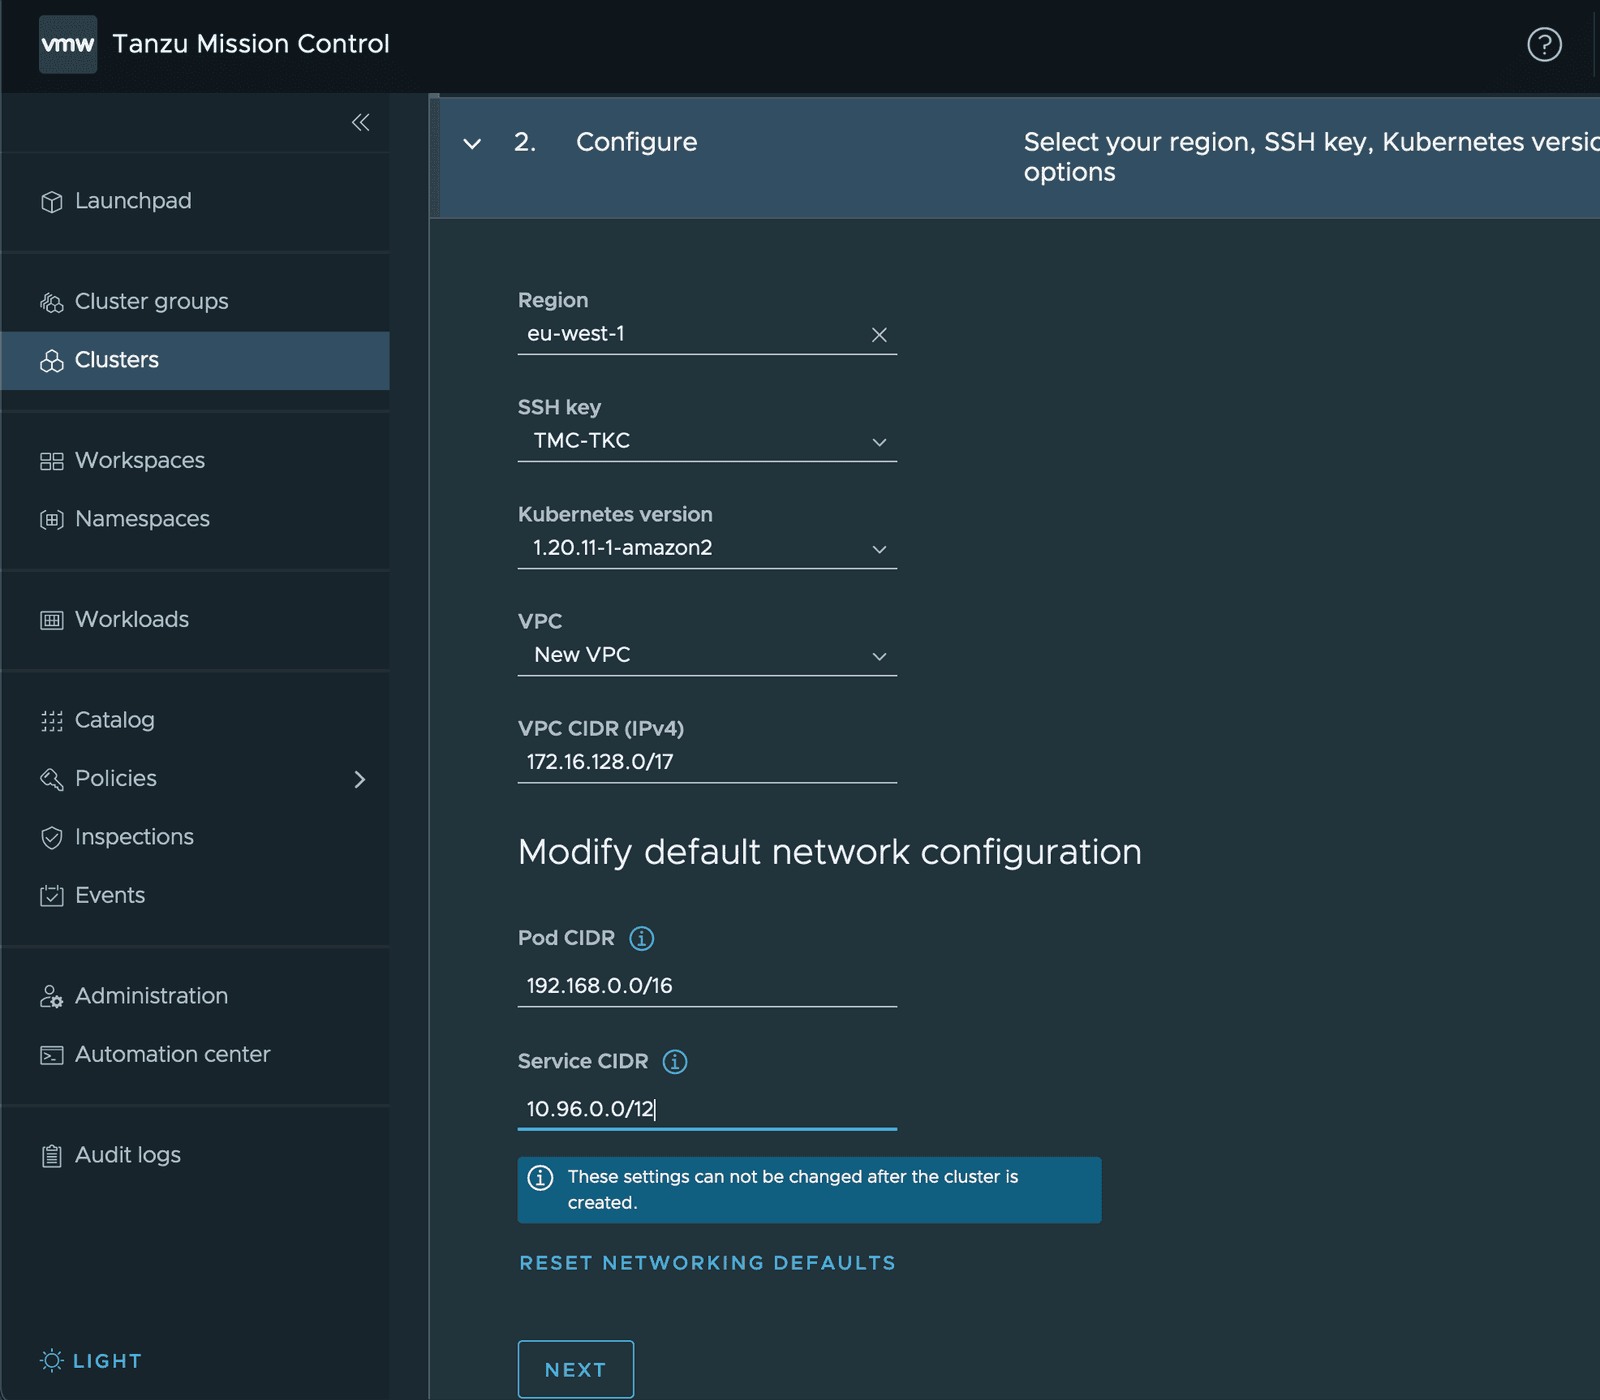Select the Launchpad icon
The image size is (1600, 1400).
coord(51,201)
